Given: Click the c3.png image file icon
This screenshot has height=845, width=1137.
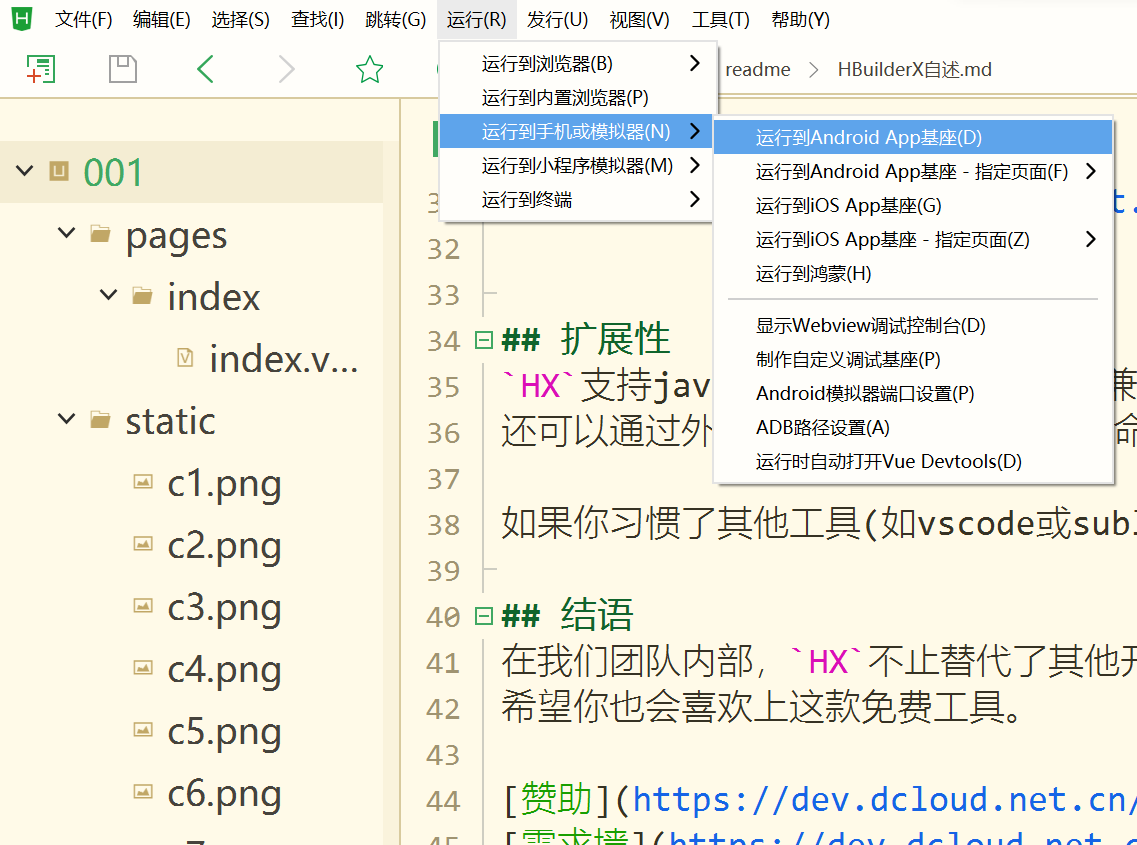Looking at the screenshot, I should pyautogui.click(x=143, y=606).
